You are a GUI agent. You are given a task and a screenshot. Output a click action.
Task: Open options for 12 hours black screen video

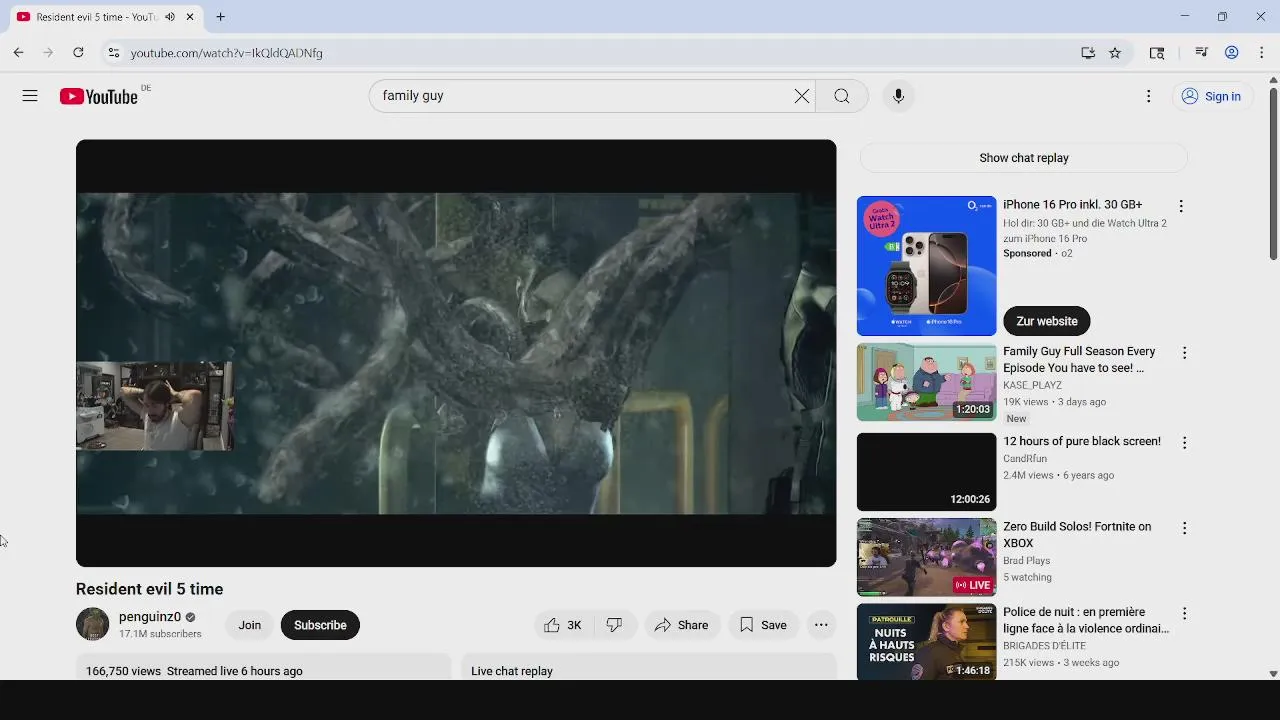click(1184, 443)
